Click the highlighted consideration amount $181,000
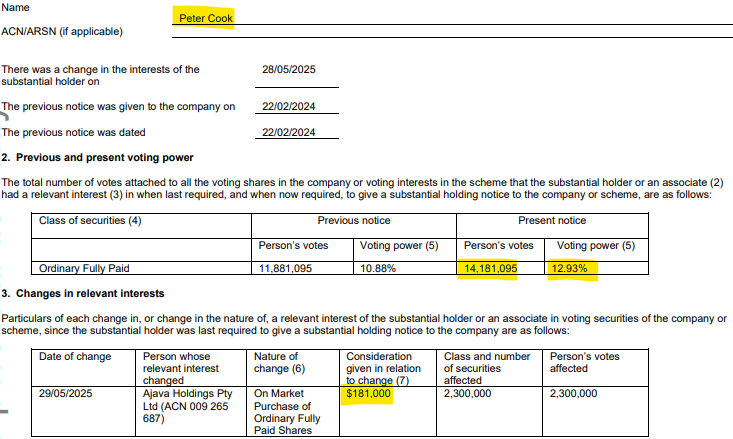733x439 pixels. [x=368, y=395]
